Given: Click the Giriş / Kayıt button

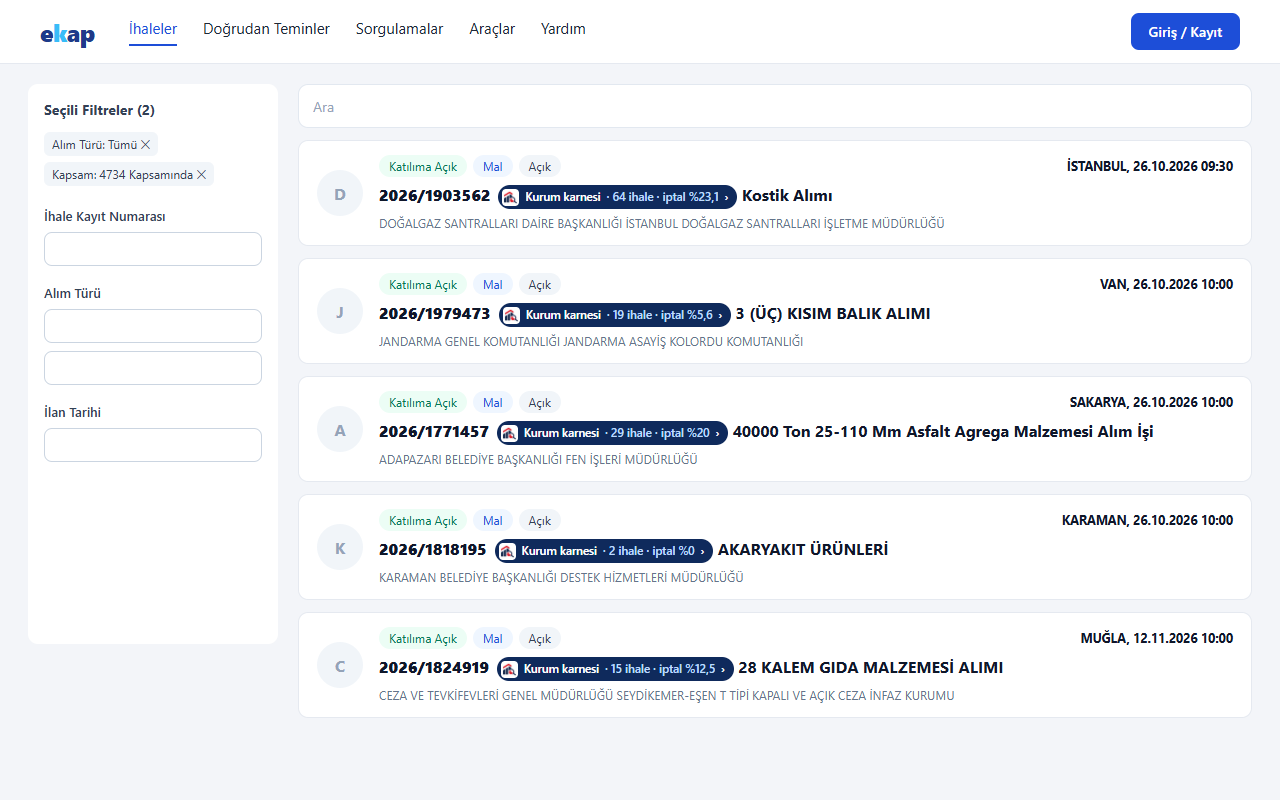Looking at the screenshot, I should point(1185,32).
